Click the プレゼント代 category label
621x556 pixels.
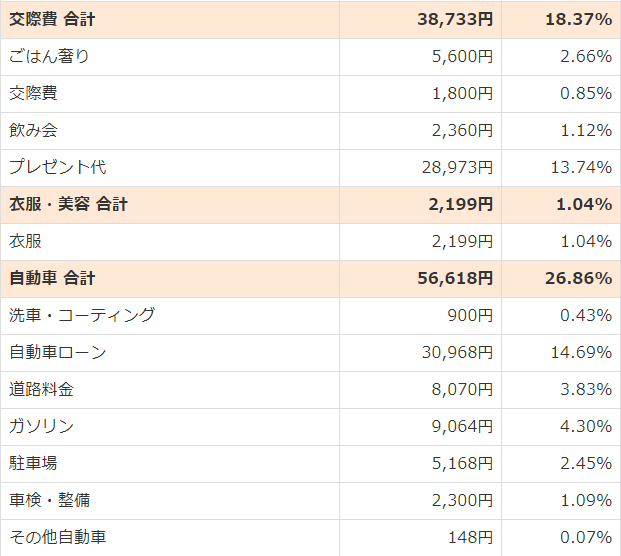58,167
